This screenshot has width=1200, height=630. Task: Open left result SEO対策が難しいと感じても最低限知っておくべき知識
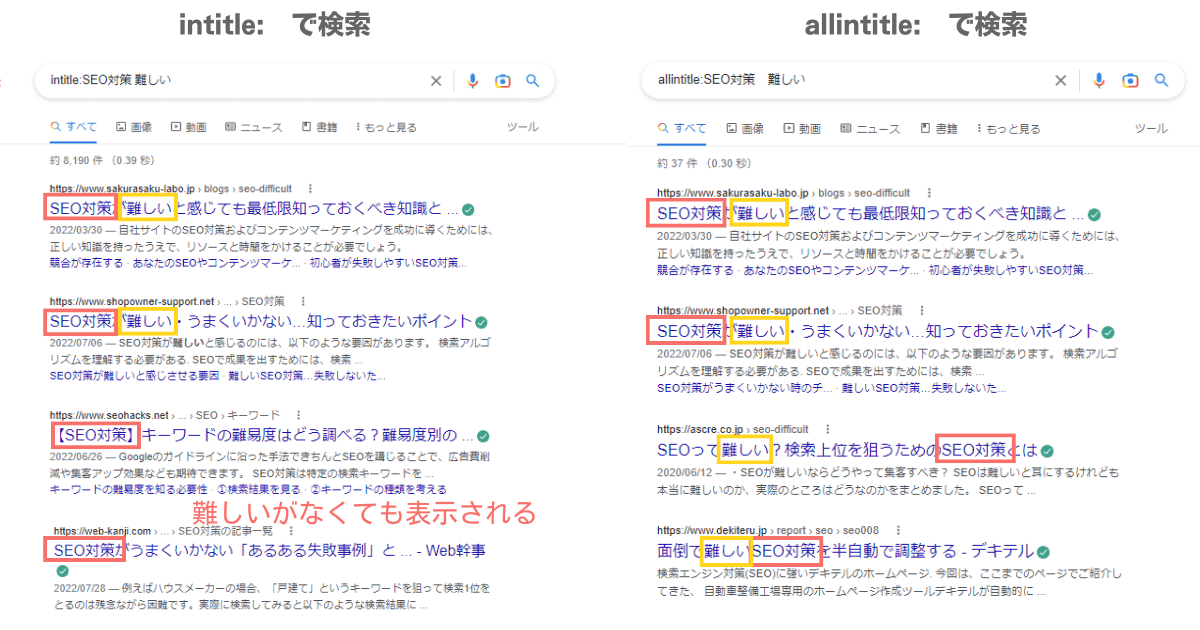254,209
